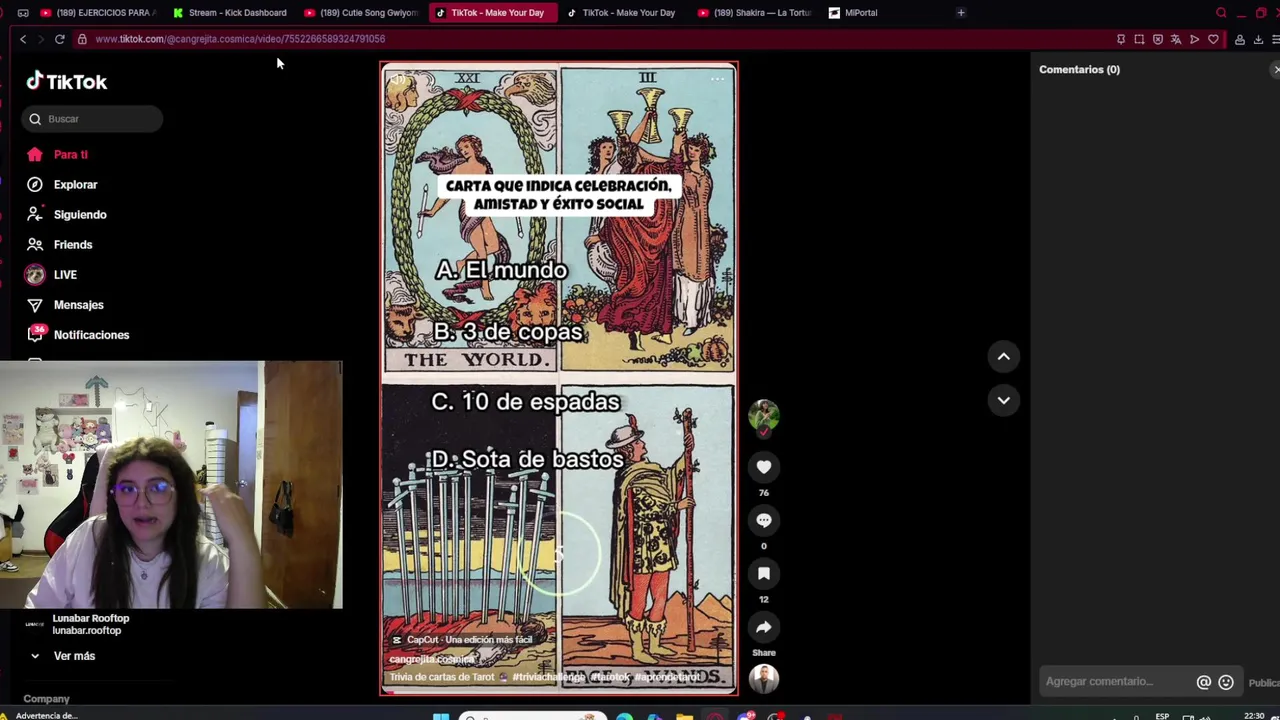
Task: Click the Windows Start button
Action: 441,716
